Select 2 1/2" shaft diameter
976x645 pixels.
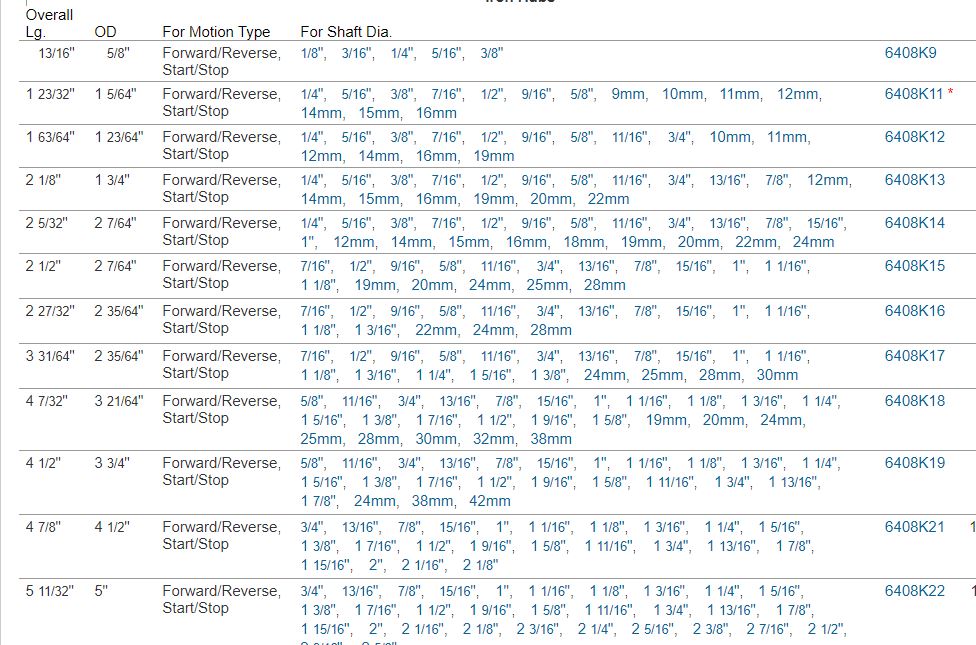(826, 629)
